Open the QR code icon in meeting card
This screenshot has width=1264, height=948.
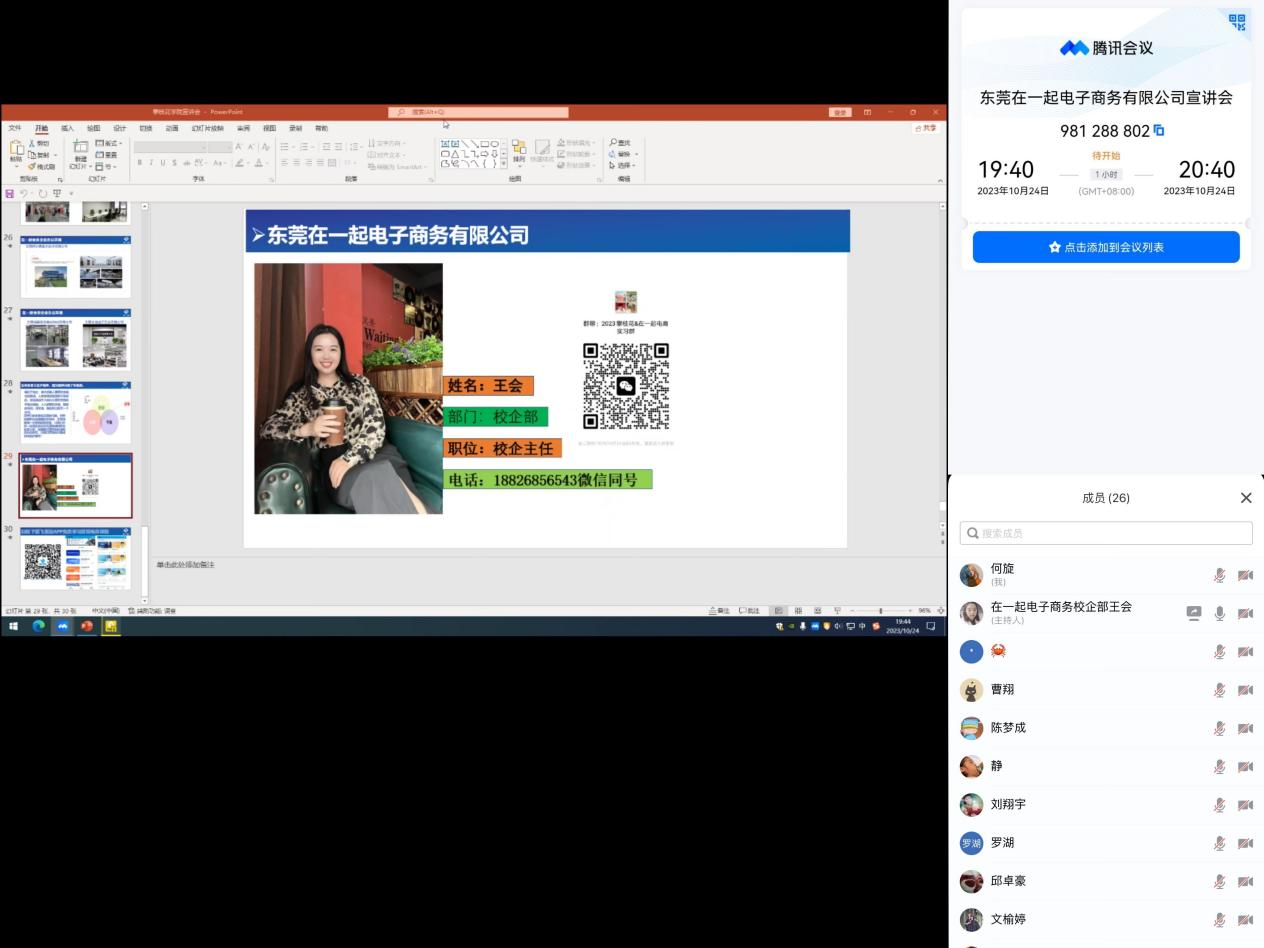pos(1237,22)
